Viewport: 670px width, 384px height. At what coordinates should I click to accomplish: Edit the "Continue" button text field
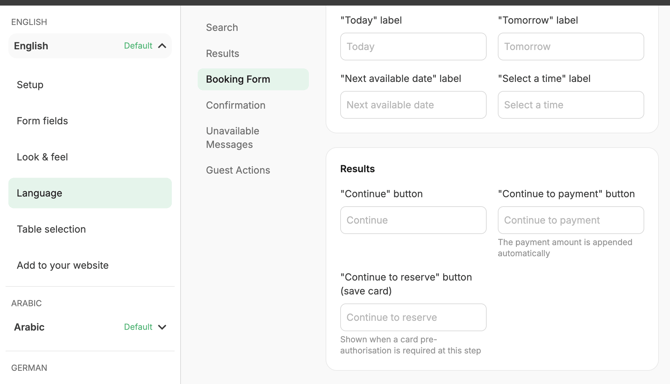(x=413, y=220)
